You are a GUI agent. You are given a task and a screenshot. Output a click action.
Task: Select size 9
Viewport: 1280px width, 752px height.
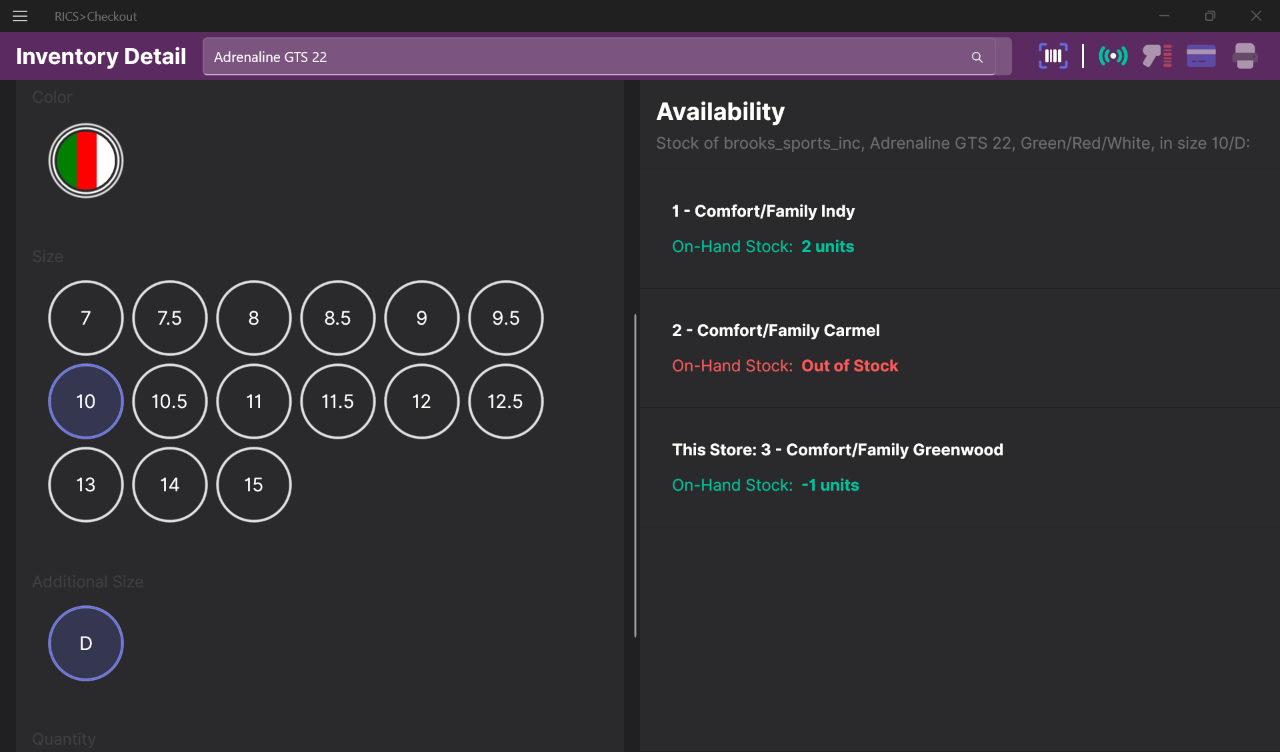(422, 318)
